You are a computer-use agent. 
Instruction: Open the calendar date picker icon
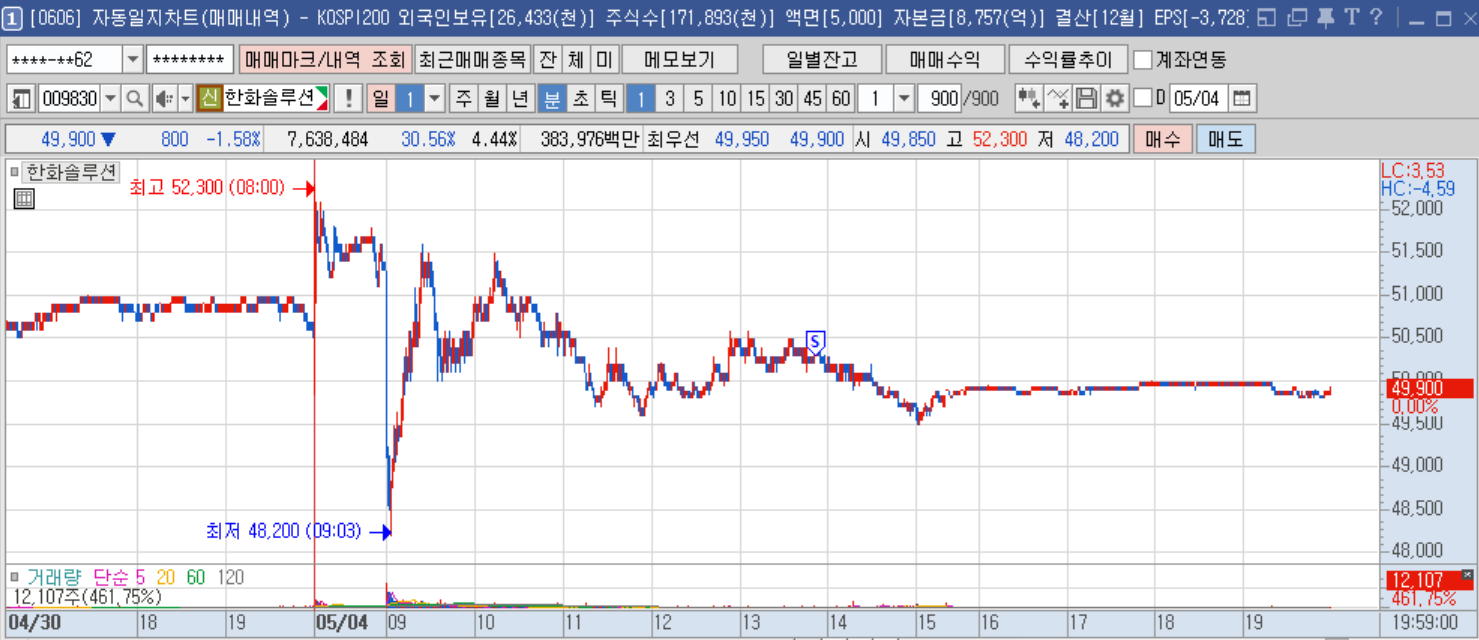point(1241,99)
